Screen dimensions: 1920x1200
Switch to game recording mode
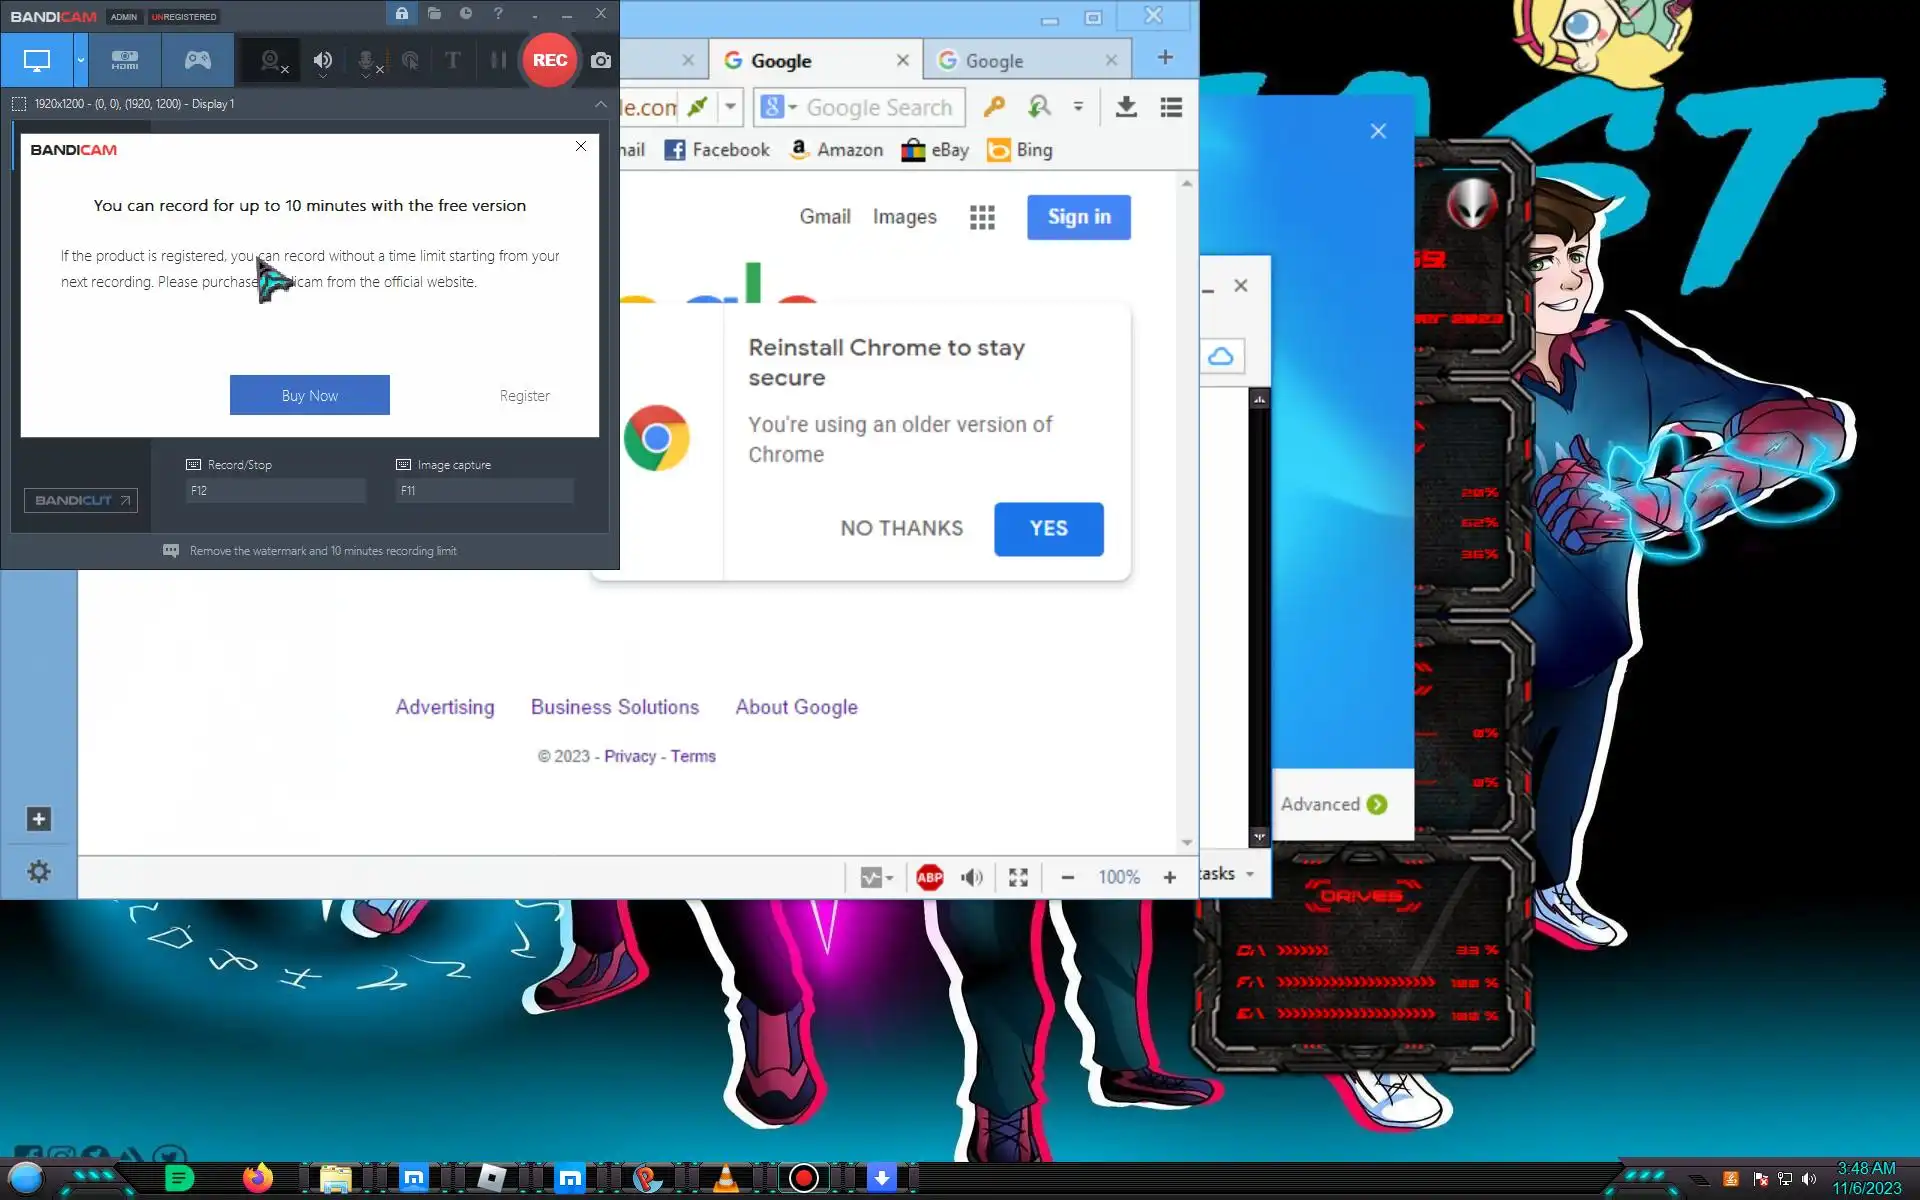click(x=198, y=60)
